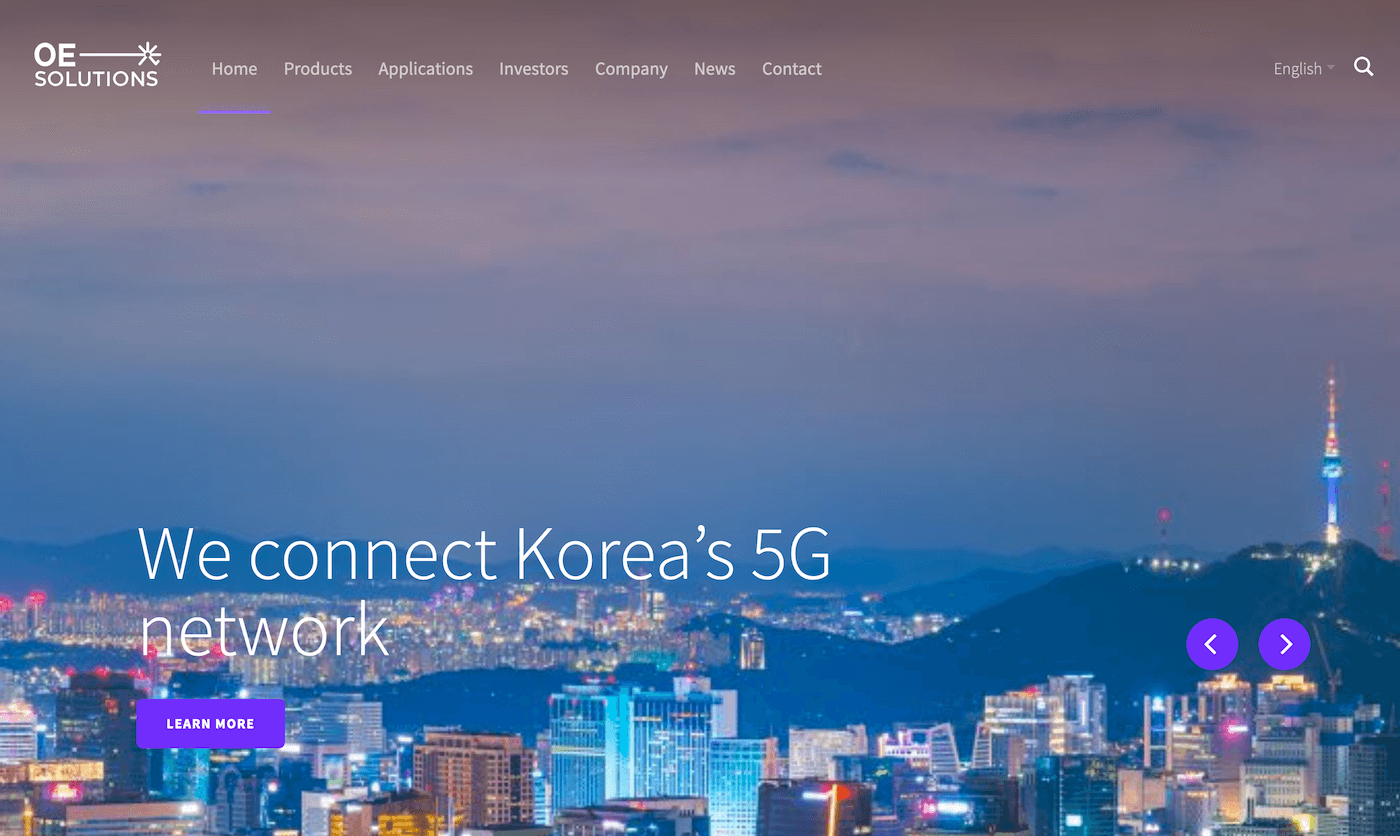Open the Applications menu
This screenshot has height=836, width=1400.
tap(425, 69)
